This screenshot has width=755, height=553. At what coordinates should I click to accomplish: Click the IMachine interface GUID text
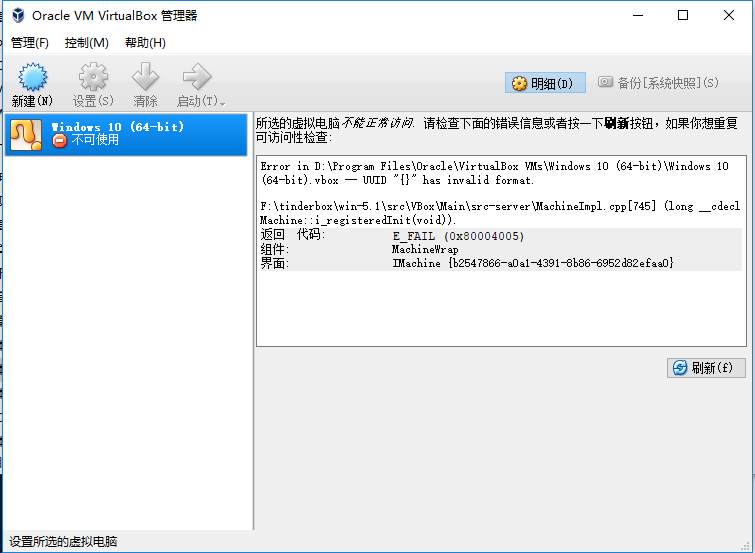coord(533,263)
